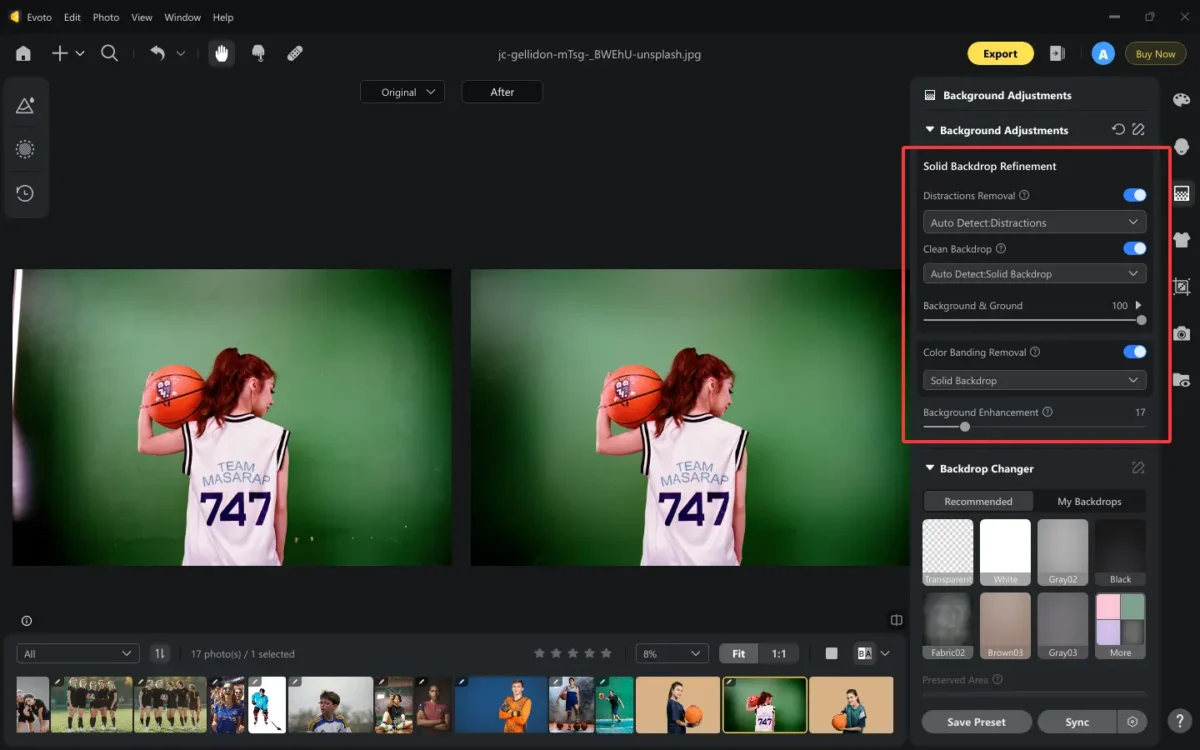Click the Undo arrow icon
The height and width of the screenshot is (750, 1200).
(157, 54)
